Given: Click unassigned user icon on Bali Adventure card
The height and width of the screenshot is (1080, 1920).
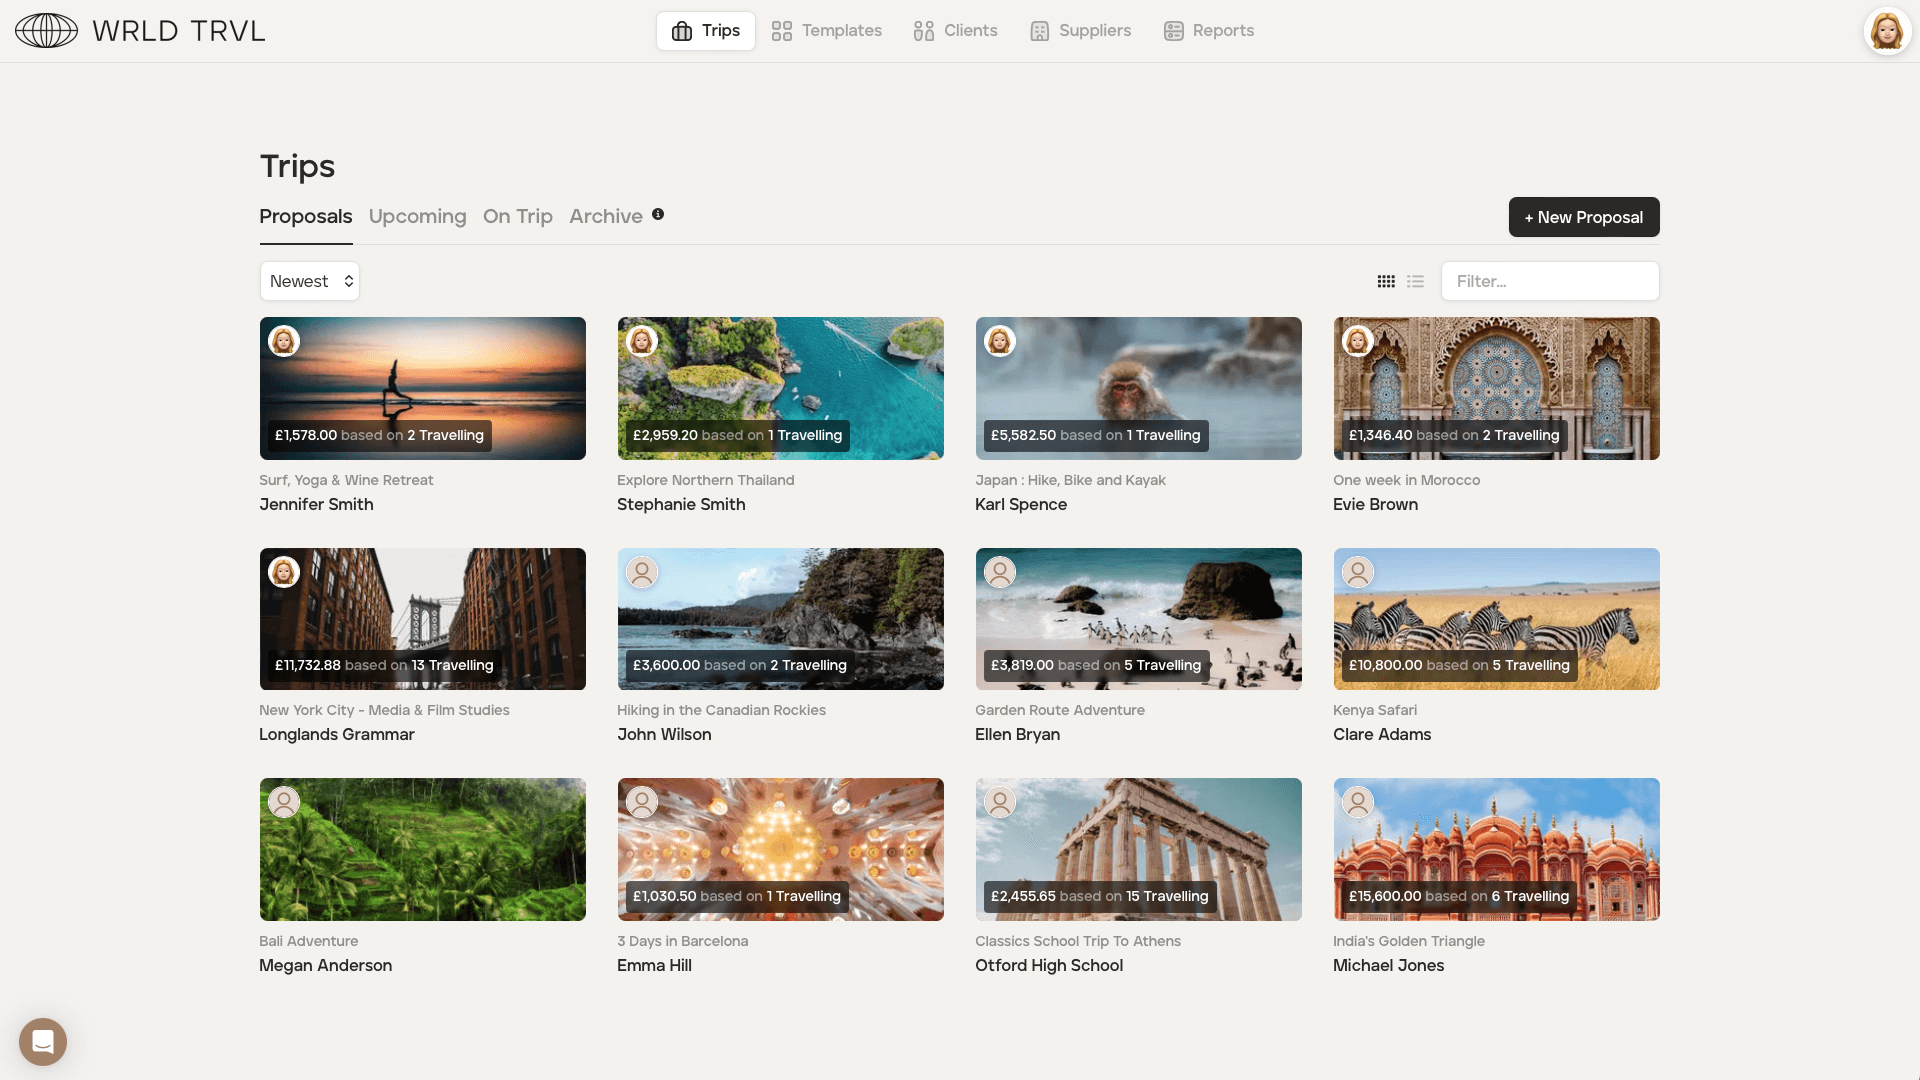Looking at the screenshot, I should point(284,802).
